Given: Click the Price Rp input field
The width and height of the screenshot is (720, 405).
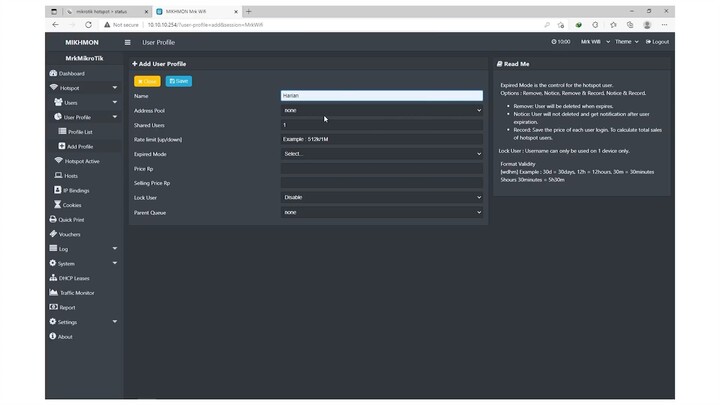Looking at the screenshot, I should tap(382, 169).
